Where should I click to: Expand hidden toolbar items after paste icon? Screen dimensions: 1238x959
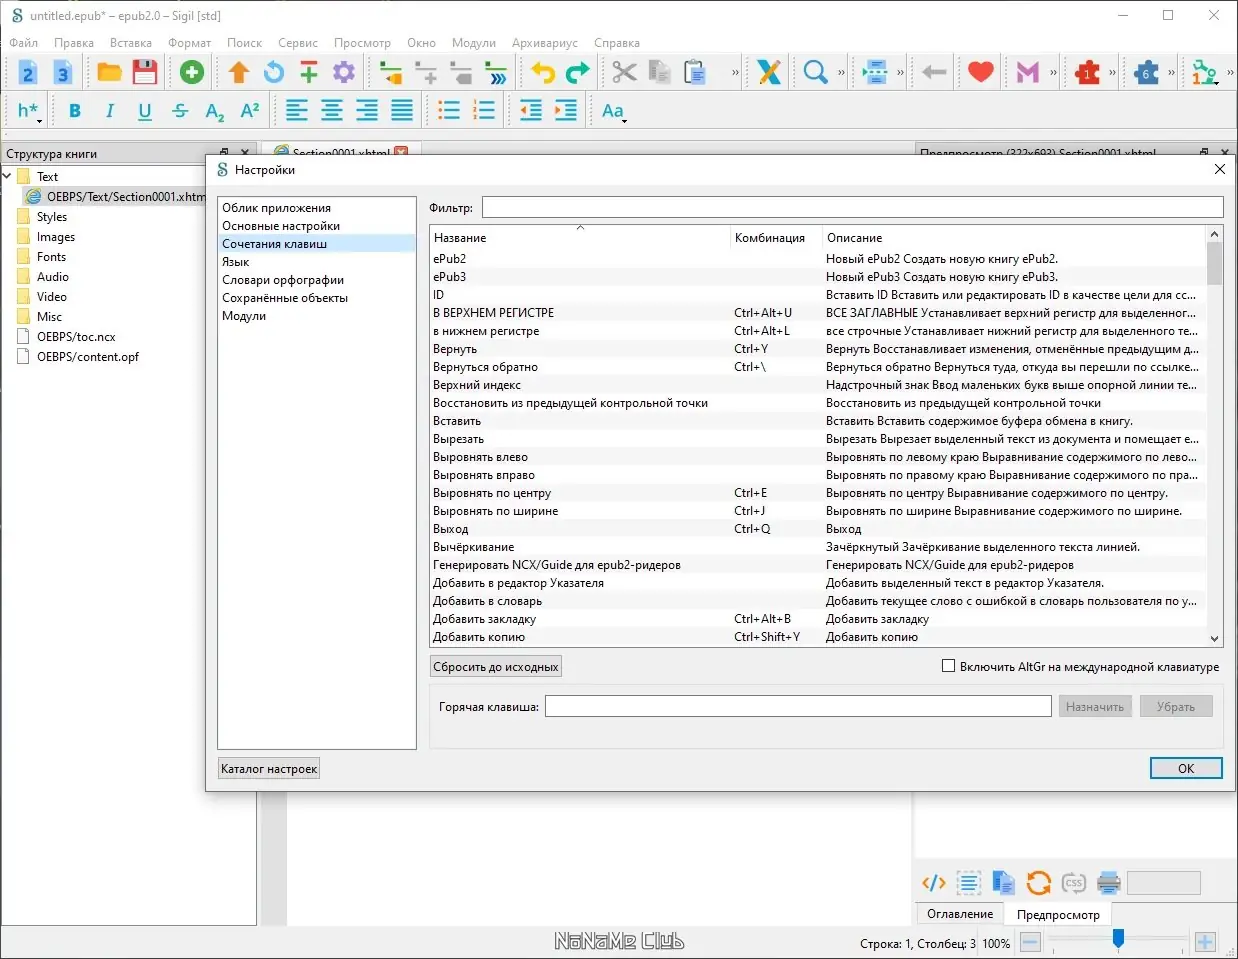tap(736, 72)
